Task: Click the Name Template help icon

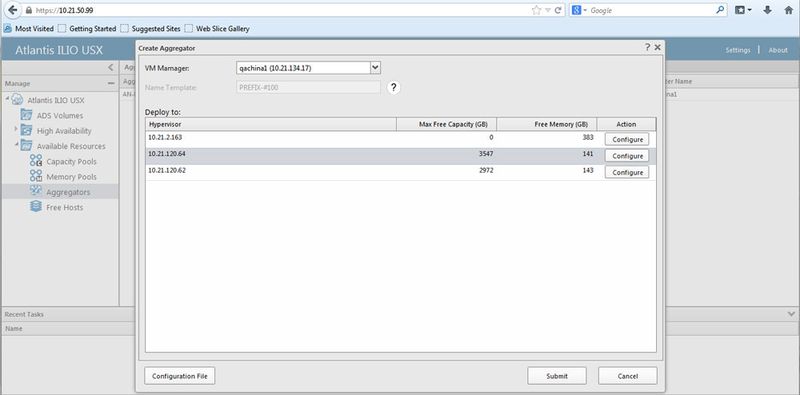Action: tap(393, 87)
